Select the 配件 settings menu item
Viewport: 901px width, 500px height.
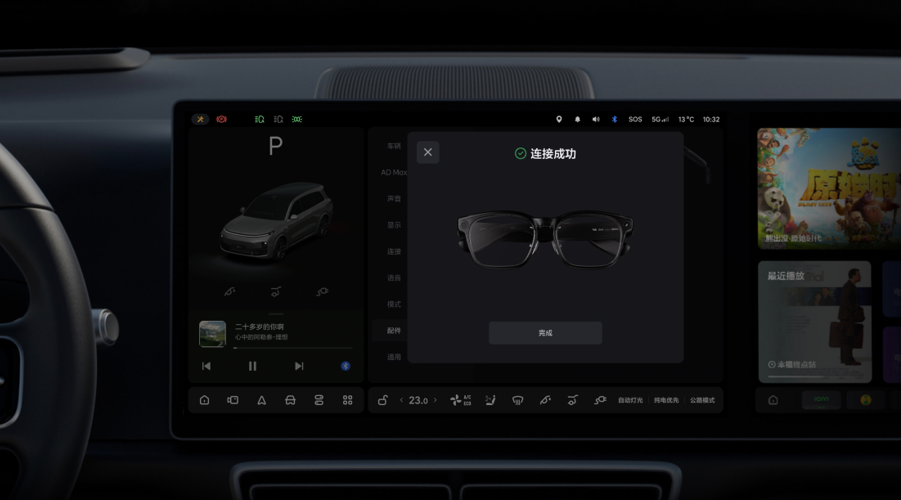tap(394, 330)
